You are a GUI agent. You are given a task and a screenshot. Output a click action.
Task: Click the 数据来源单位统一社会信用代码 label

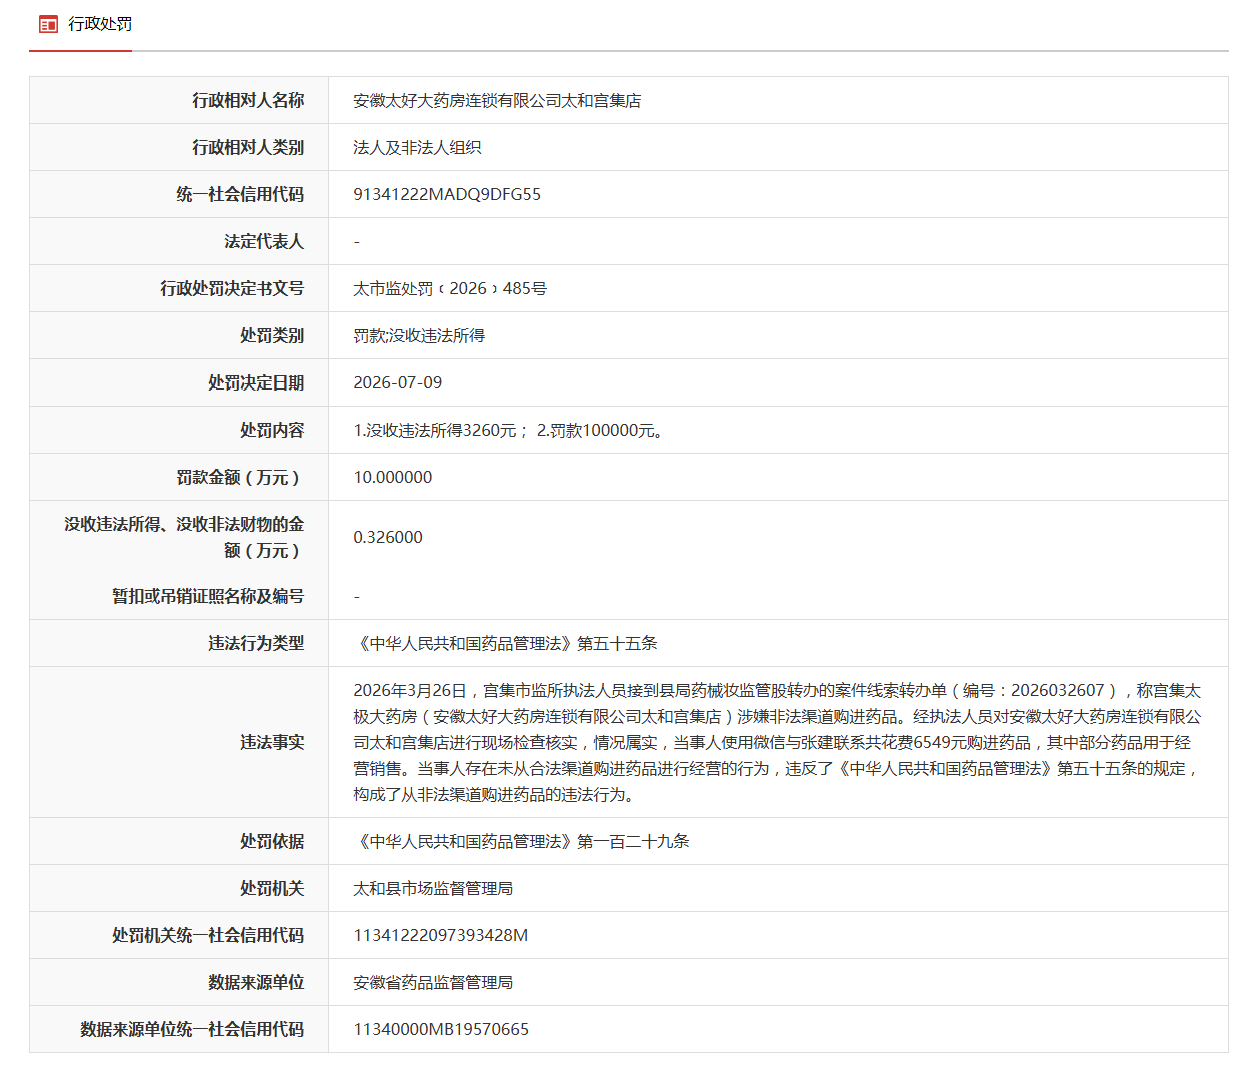click(192, 1029)
